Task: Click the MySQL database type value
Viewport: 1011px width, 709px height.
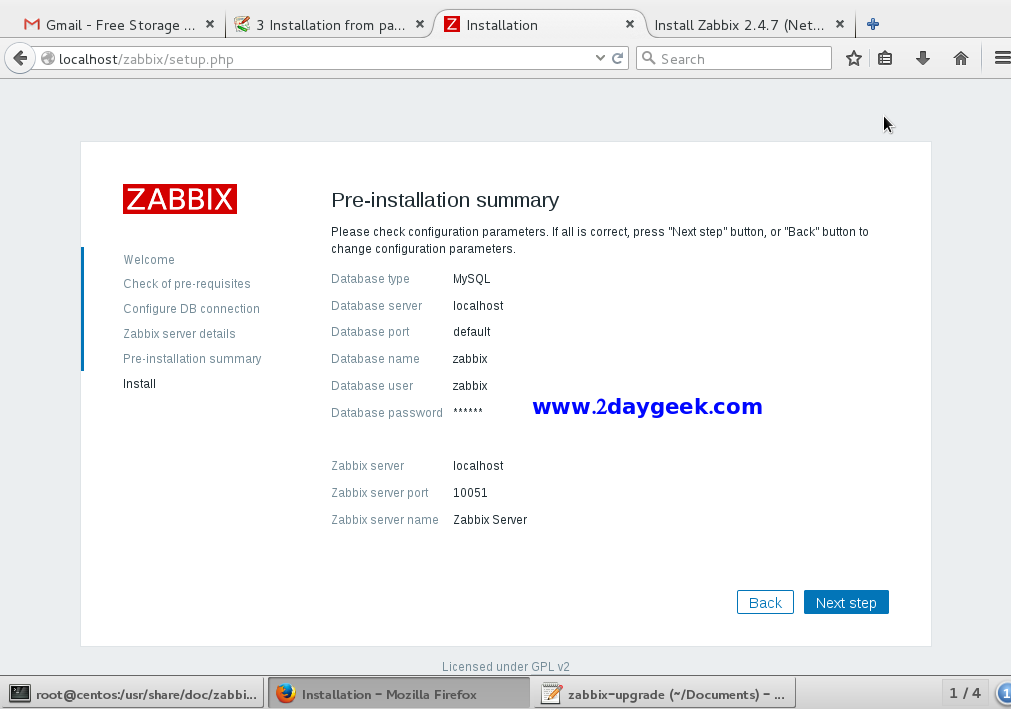Action: point(471,279)
